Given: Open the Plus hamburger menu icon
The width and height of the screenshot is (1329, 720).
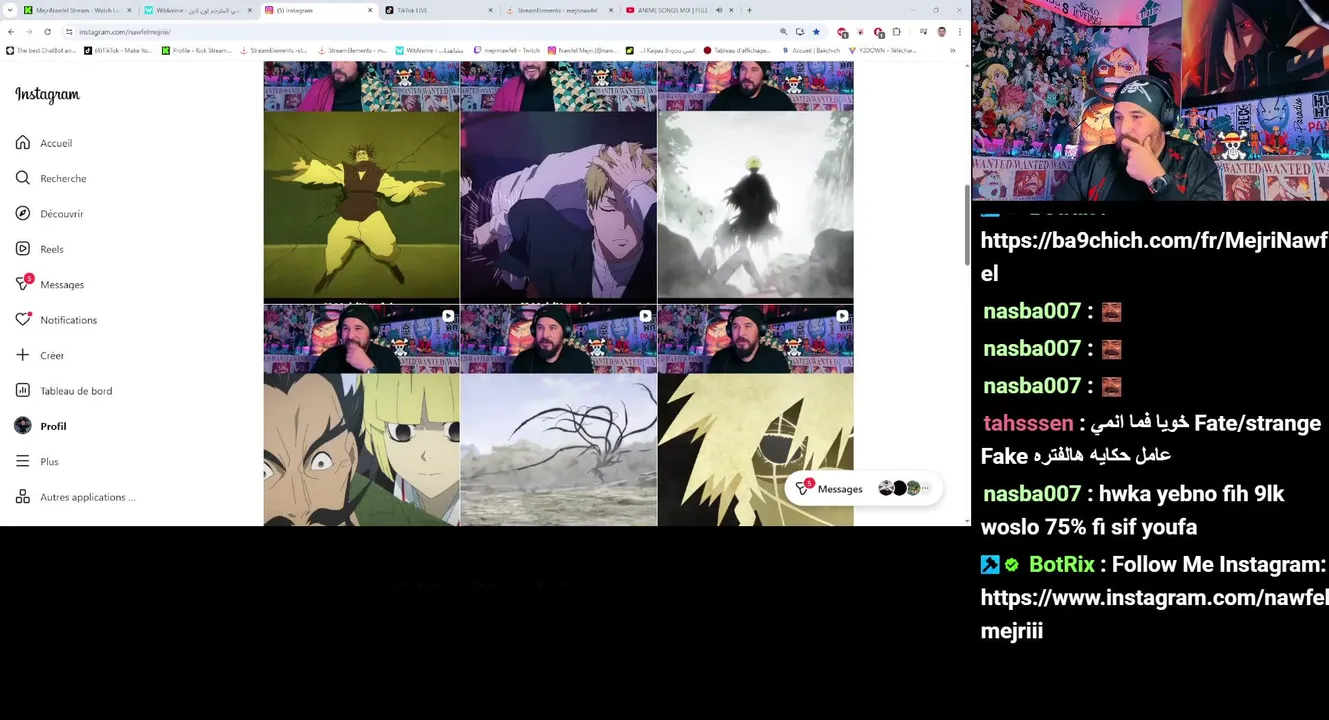Looking at the screenshot, I should coord(22,461).
